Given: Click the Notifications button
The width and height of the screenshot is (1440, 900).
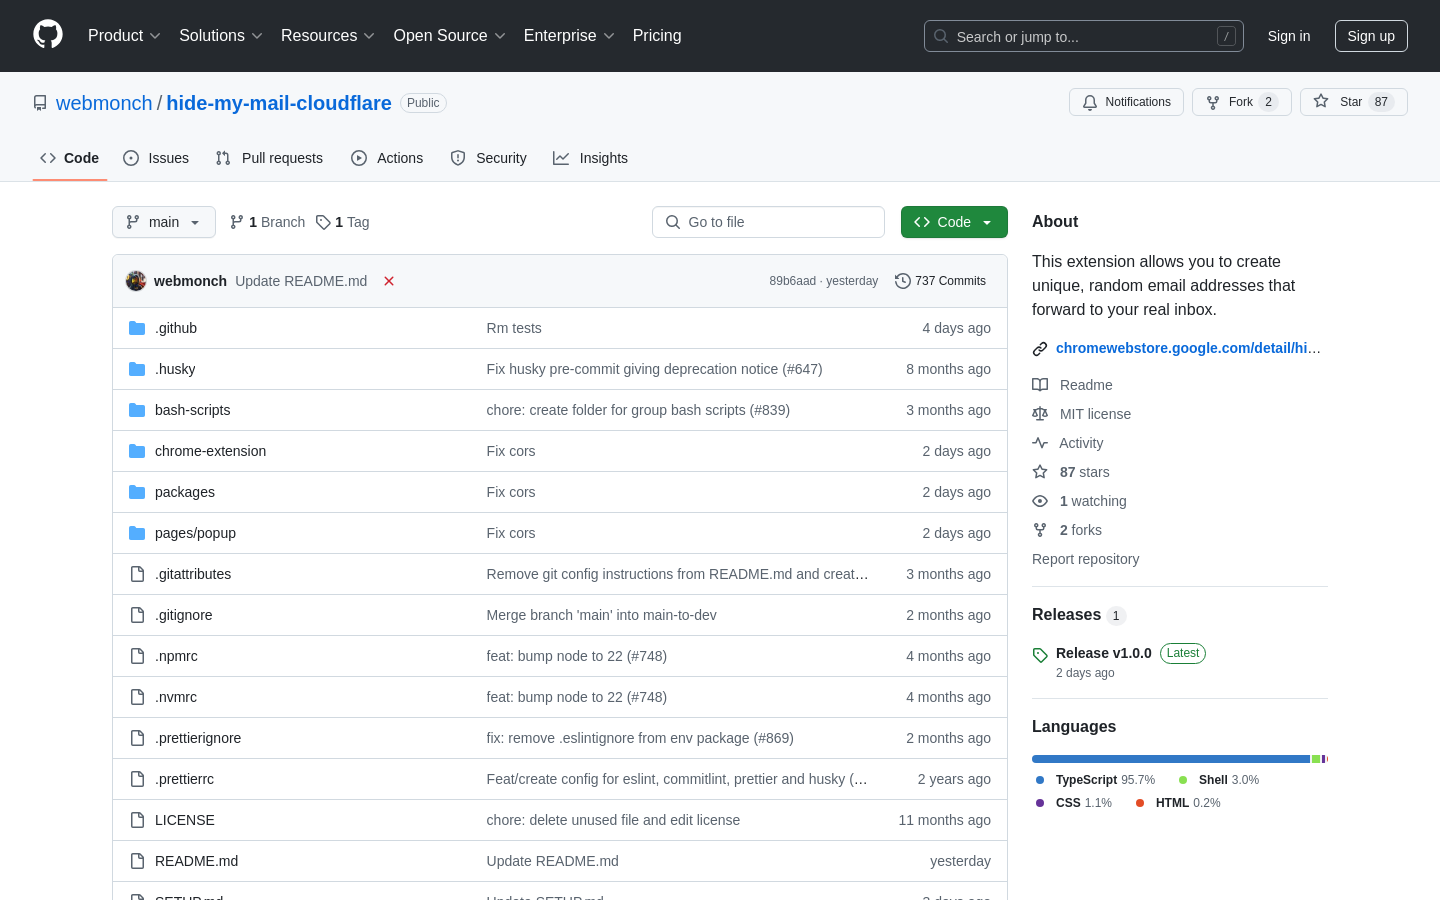Looking at the screenshot, I should [x=1126, y=102].
